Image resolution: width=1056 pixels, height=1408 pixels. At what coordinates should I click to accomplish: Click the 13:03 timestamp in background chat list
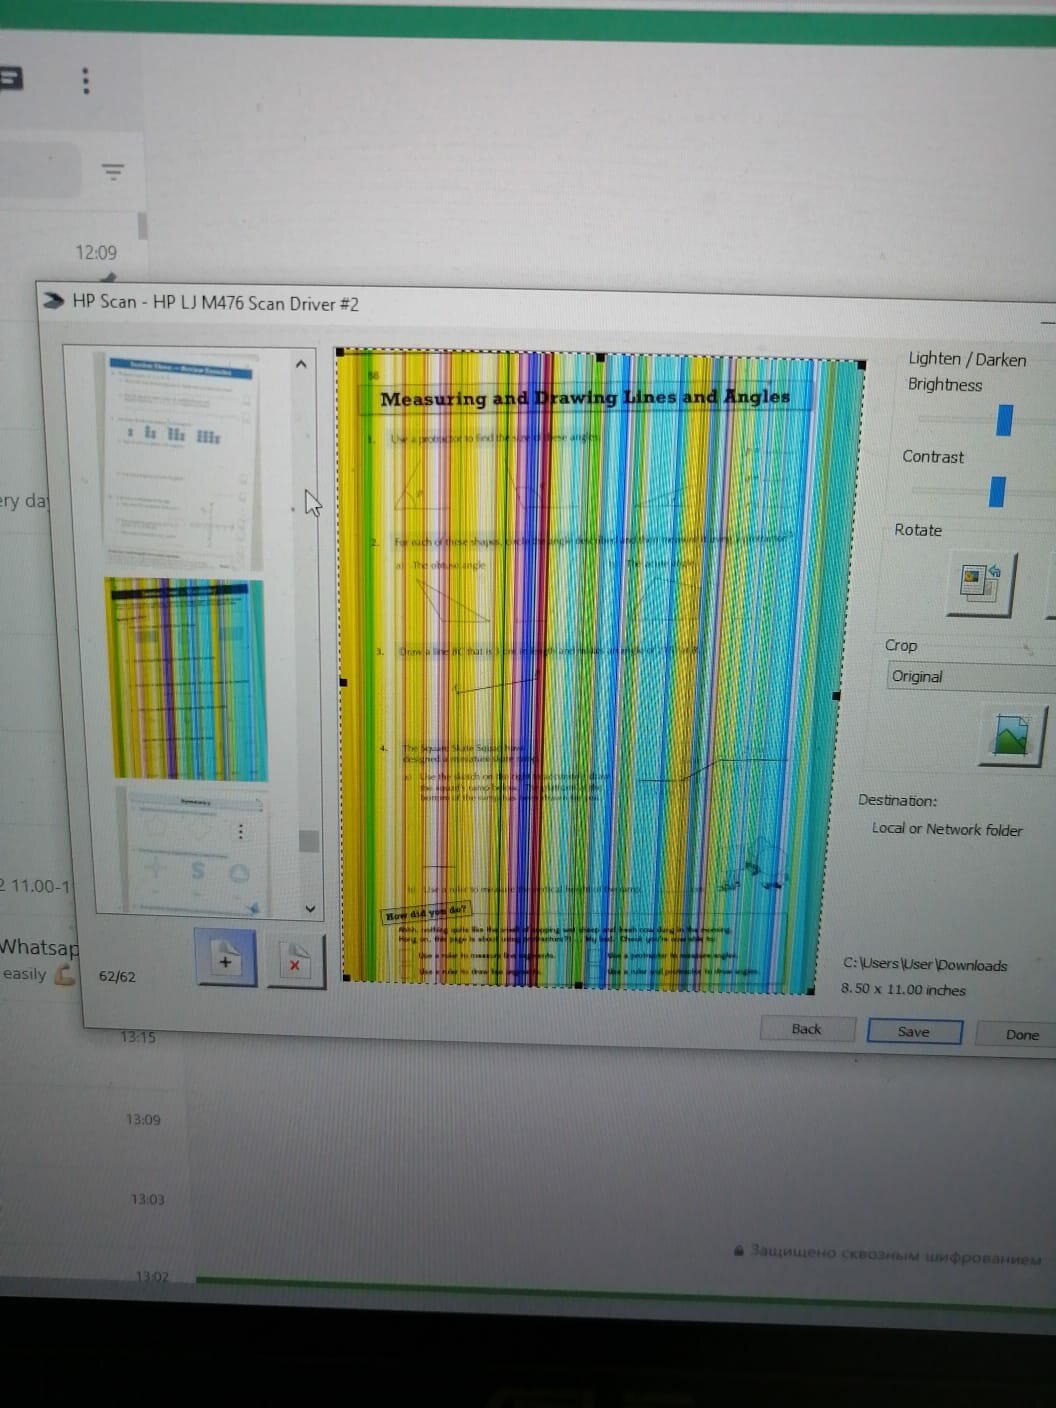click(148, 1198)
